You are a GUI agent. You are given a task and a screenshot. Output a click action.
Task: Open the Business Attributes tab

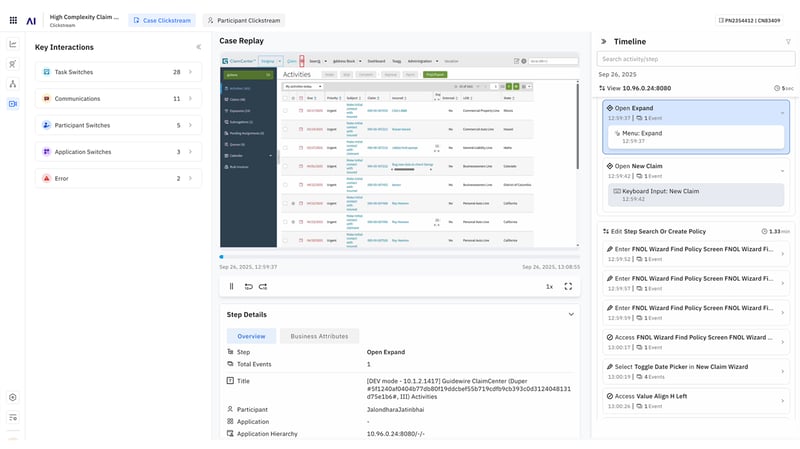319,336
